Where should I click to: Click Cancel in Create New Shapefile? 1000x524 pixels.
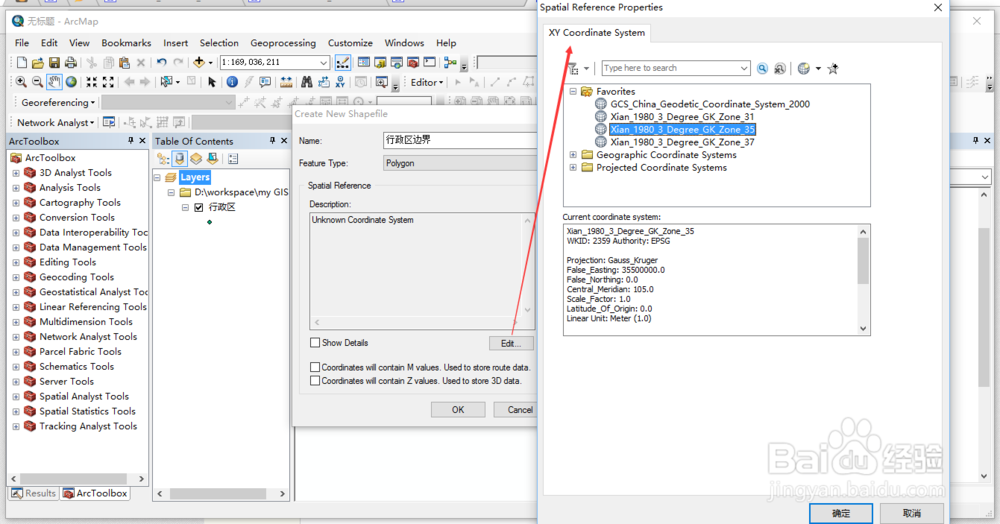pyautogui.click(x=515, y=409)
